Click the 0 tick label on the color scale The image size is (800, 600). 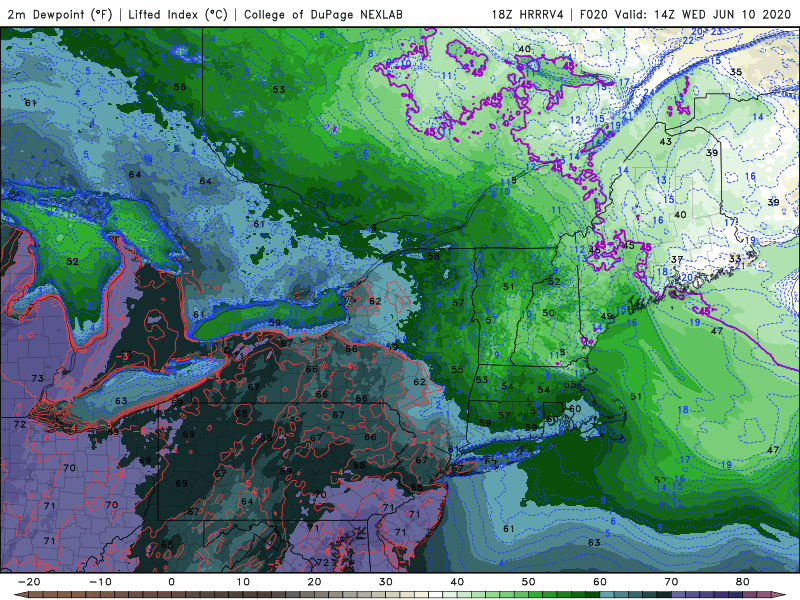point(171,582)
